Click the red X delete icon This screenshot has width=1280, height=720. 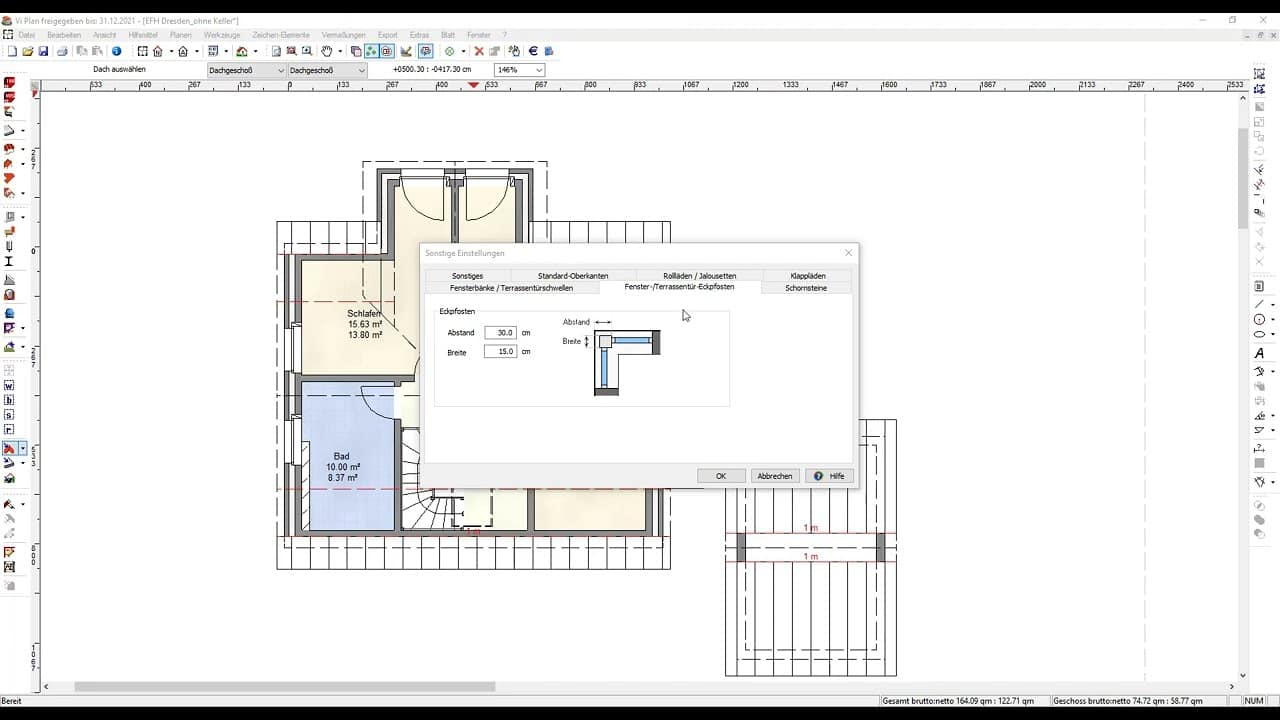479,51
